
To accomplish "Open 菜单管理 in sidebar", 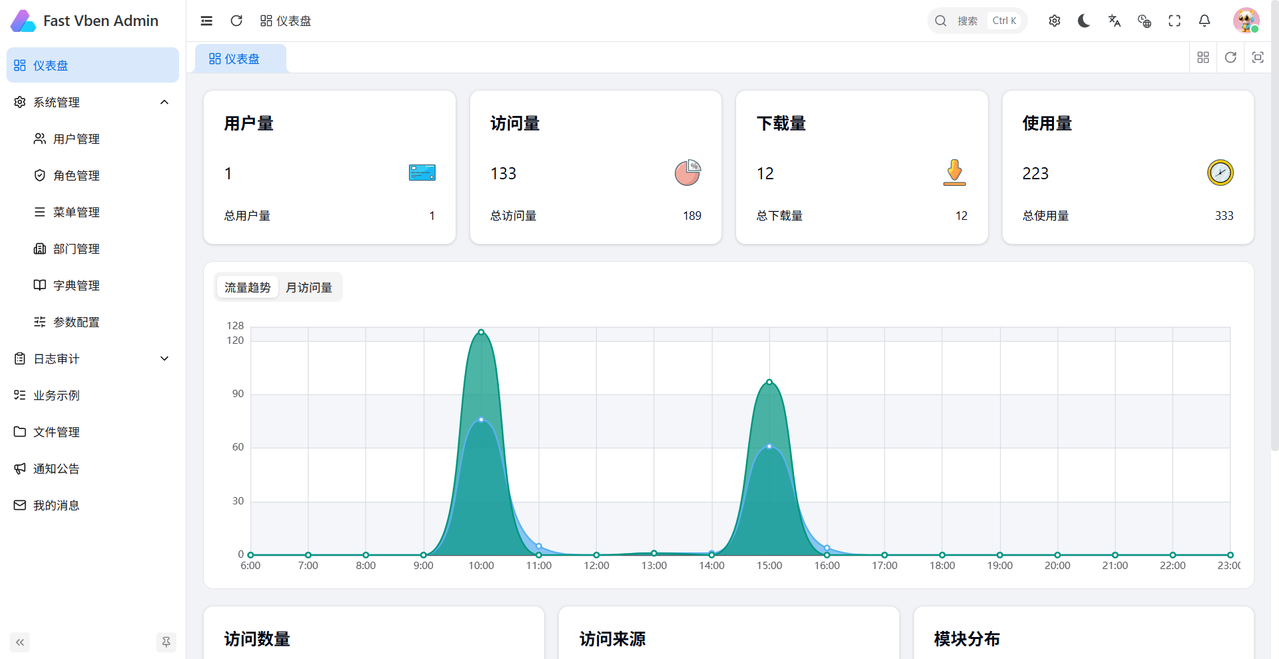I will tap(93, 212).
